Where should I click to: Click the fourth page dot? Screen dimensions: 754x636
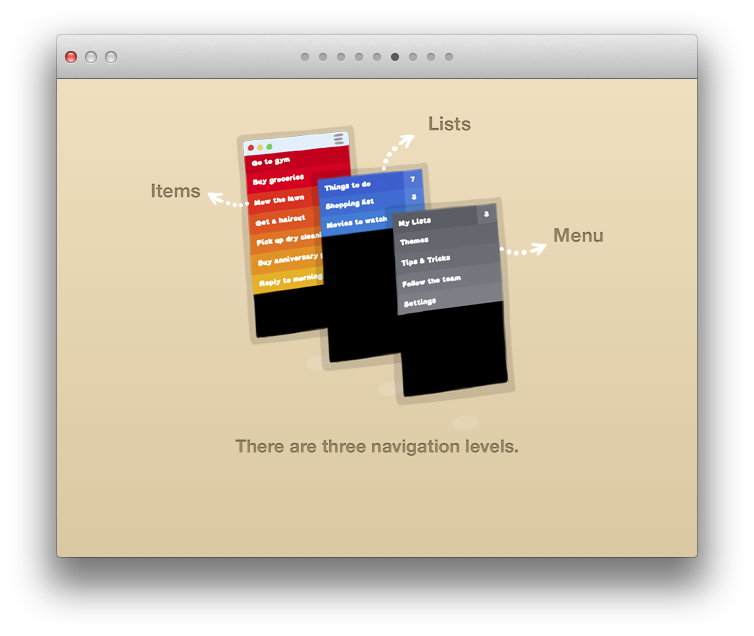coord(359,57)
